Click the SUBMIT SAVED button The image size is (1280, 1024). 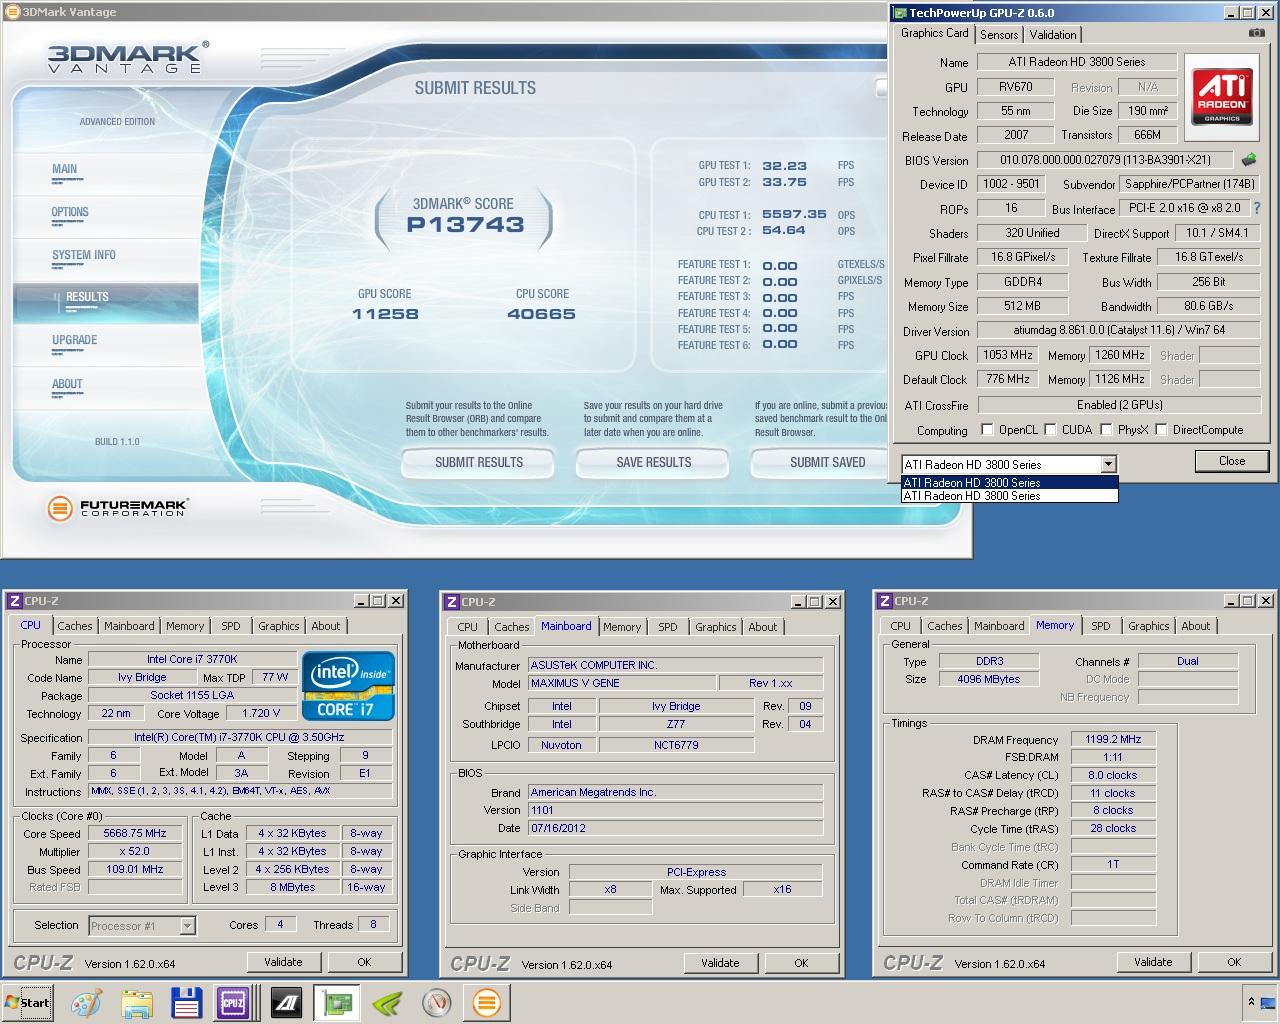coord(820,462)
